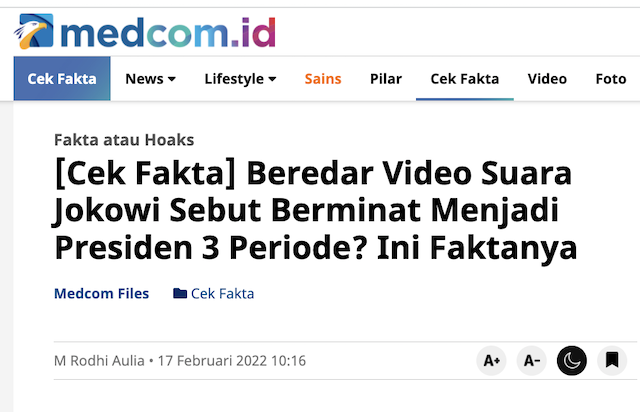This screenshot has height=412, width=640.
Task: Toggle dark mode moon icon
Action: [571, 361]
